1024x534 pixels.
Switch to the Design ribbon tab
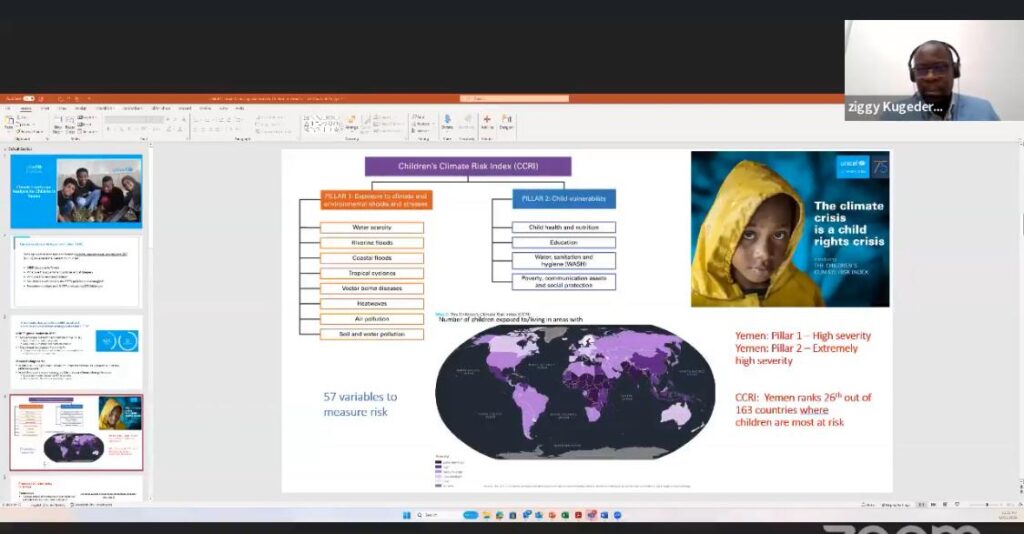(x=80, y=108)
